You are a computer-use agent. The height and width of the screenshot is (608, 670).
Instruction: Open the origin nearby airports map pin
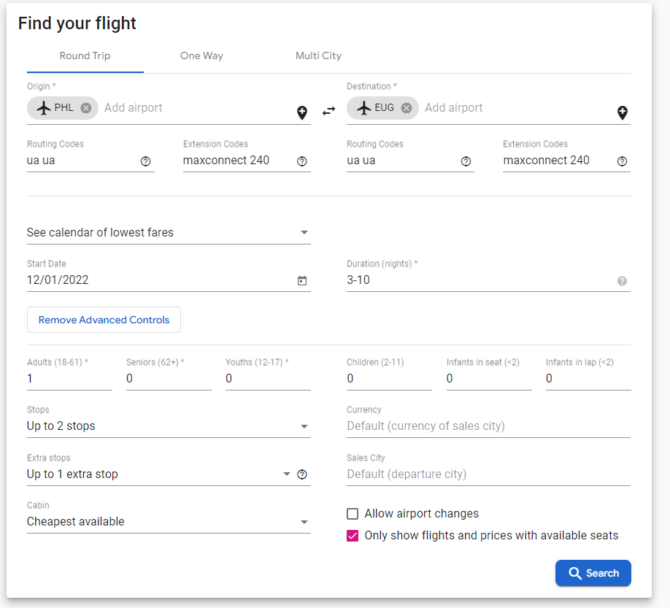click(302, 113)
